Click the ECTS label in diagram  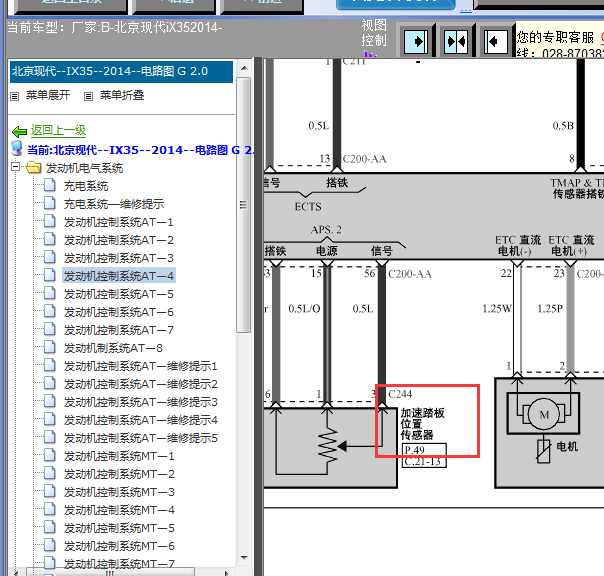[x=308, y=207]
